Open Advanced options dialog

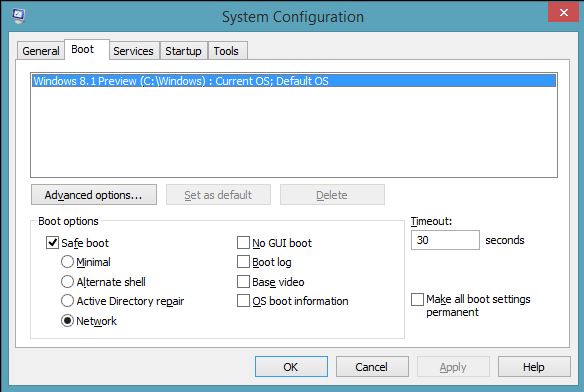pyautogui.click(x=94, y=195)
